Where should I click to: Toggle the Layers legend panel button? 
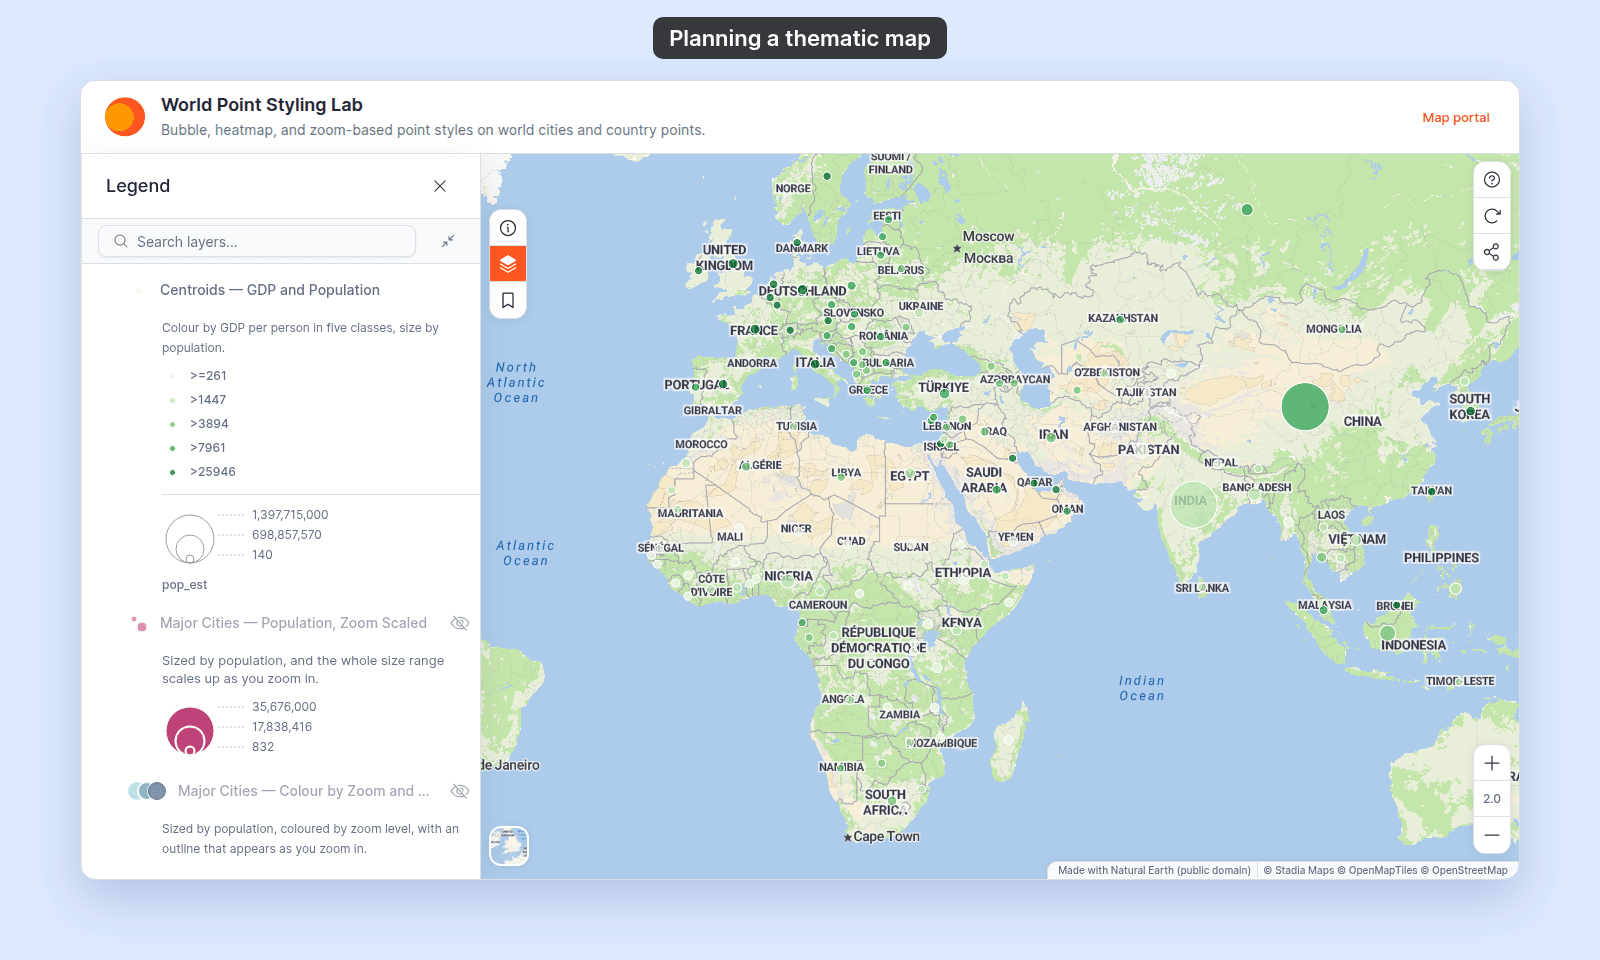pyautogui.click(x=508, y=264)
